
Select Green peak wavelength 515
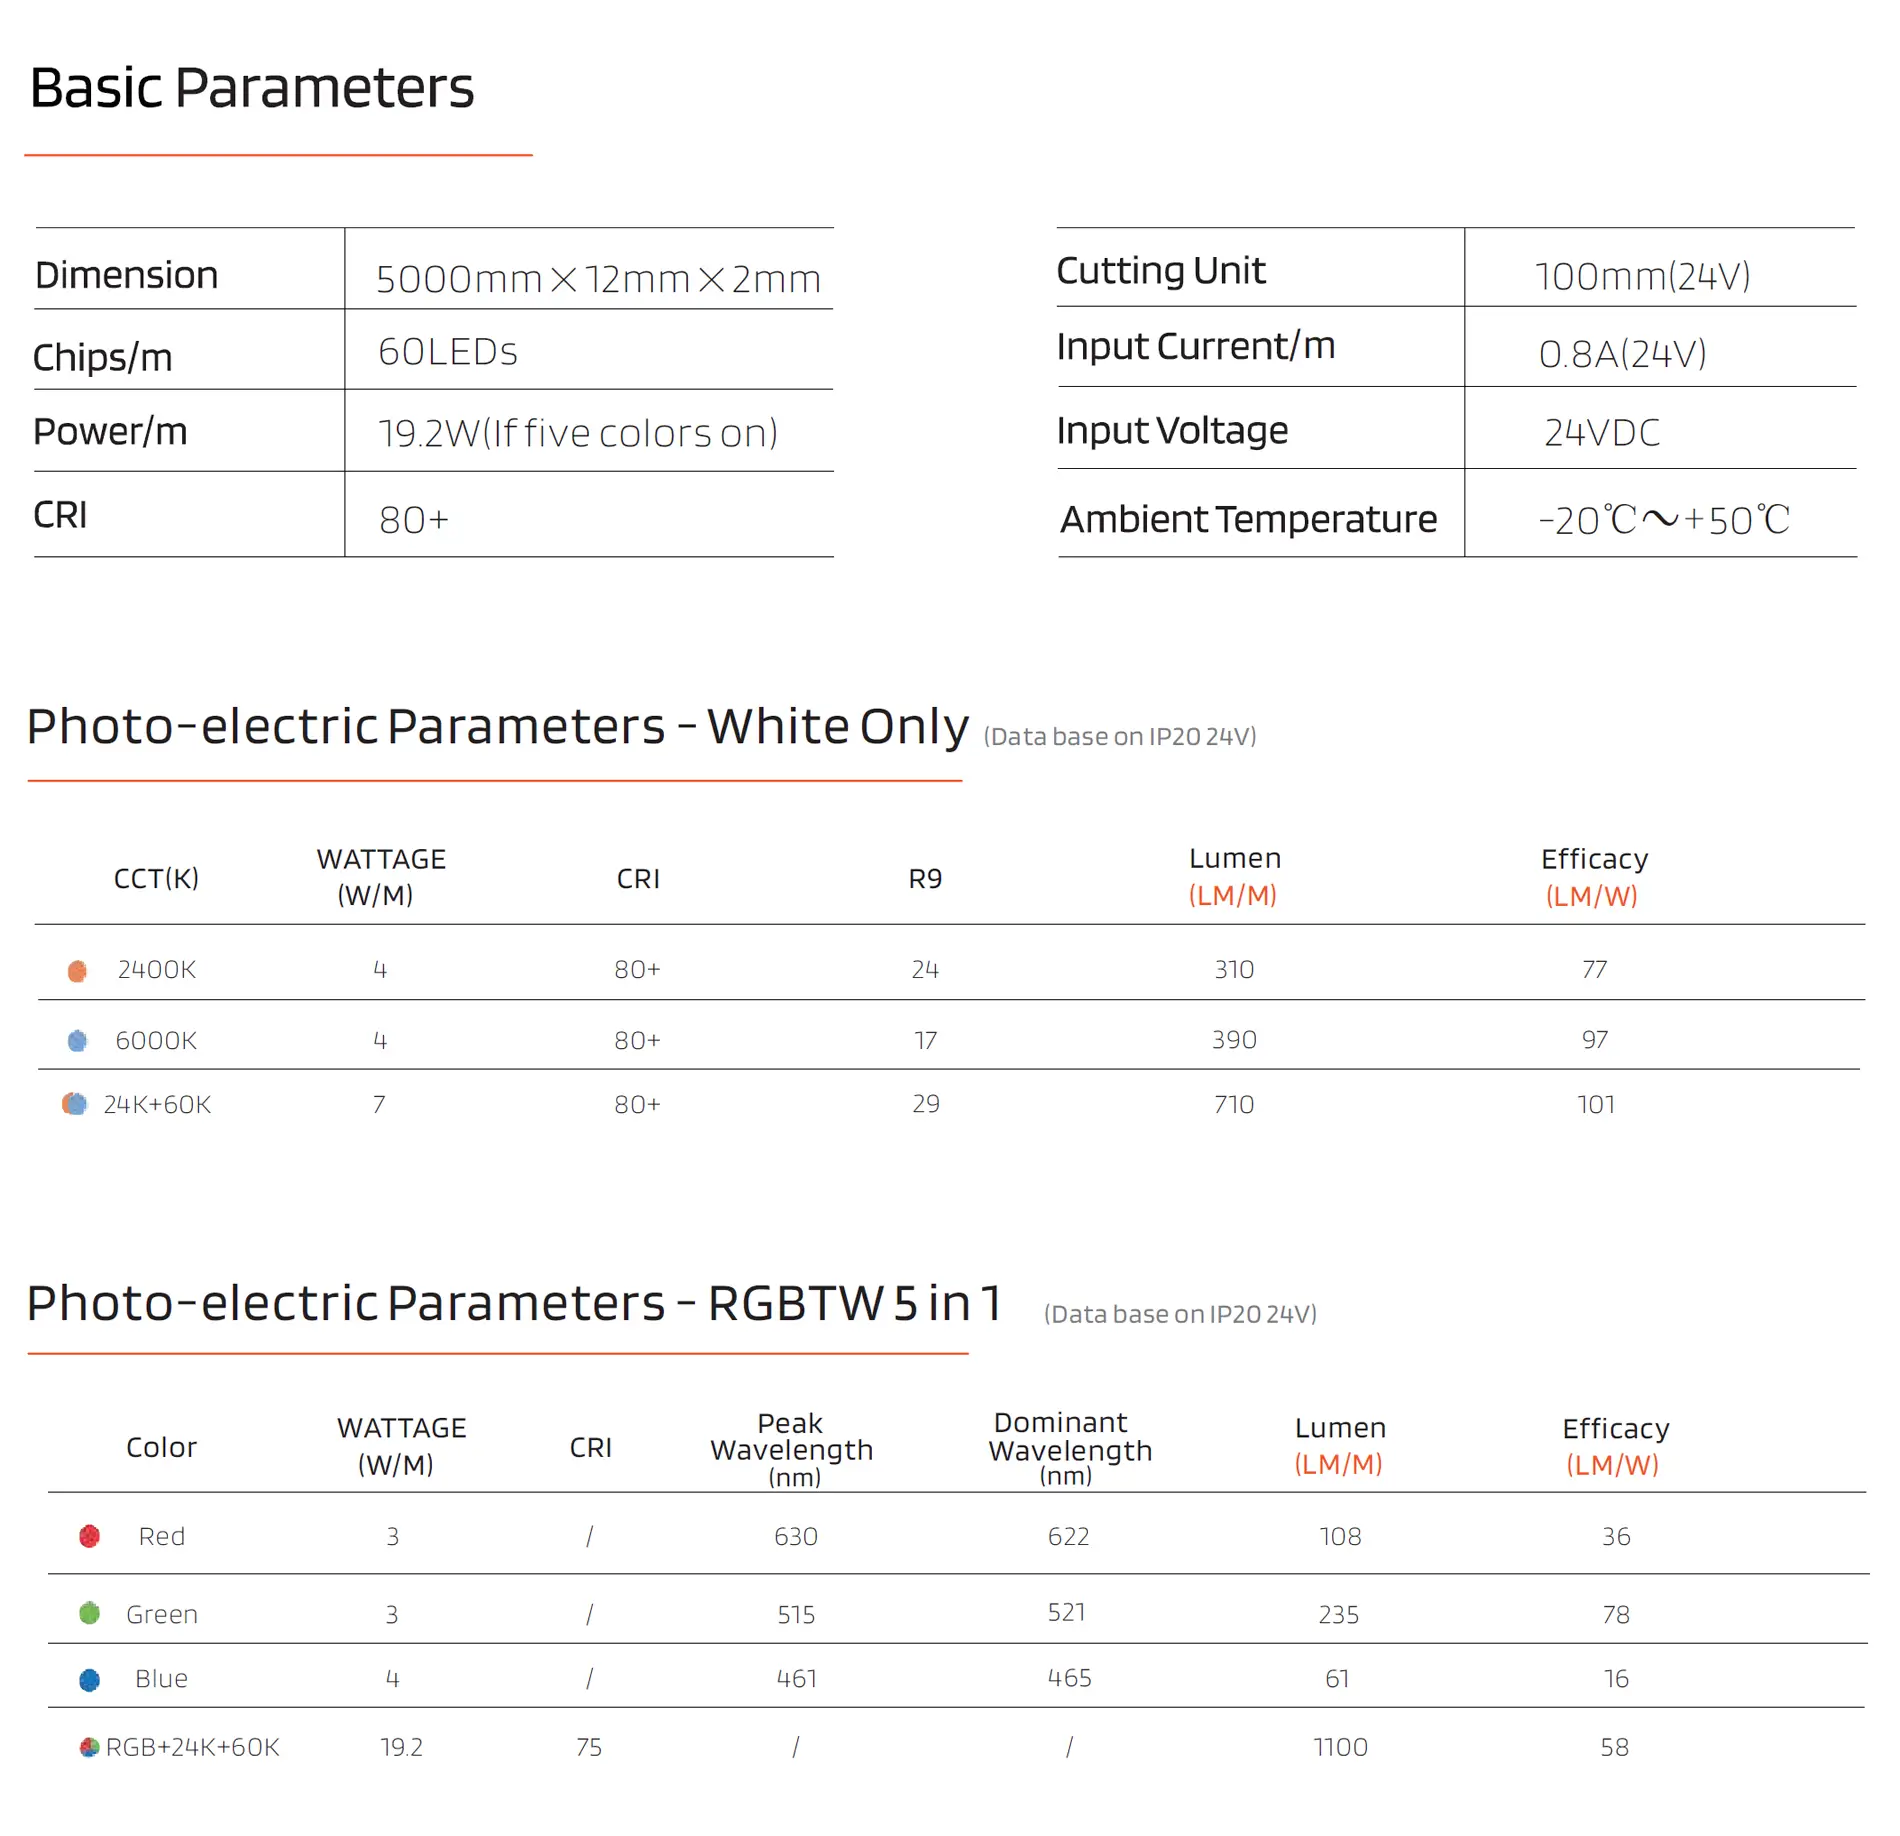pos(796,1615)
